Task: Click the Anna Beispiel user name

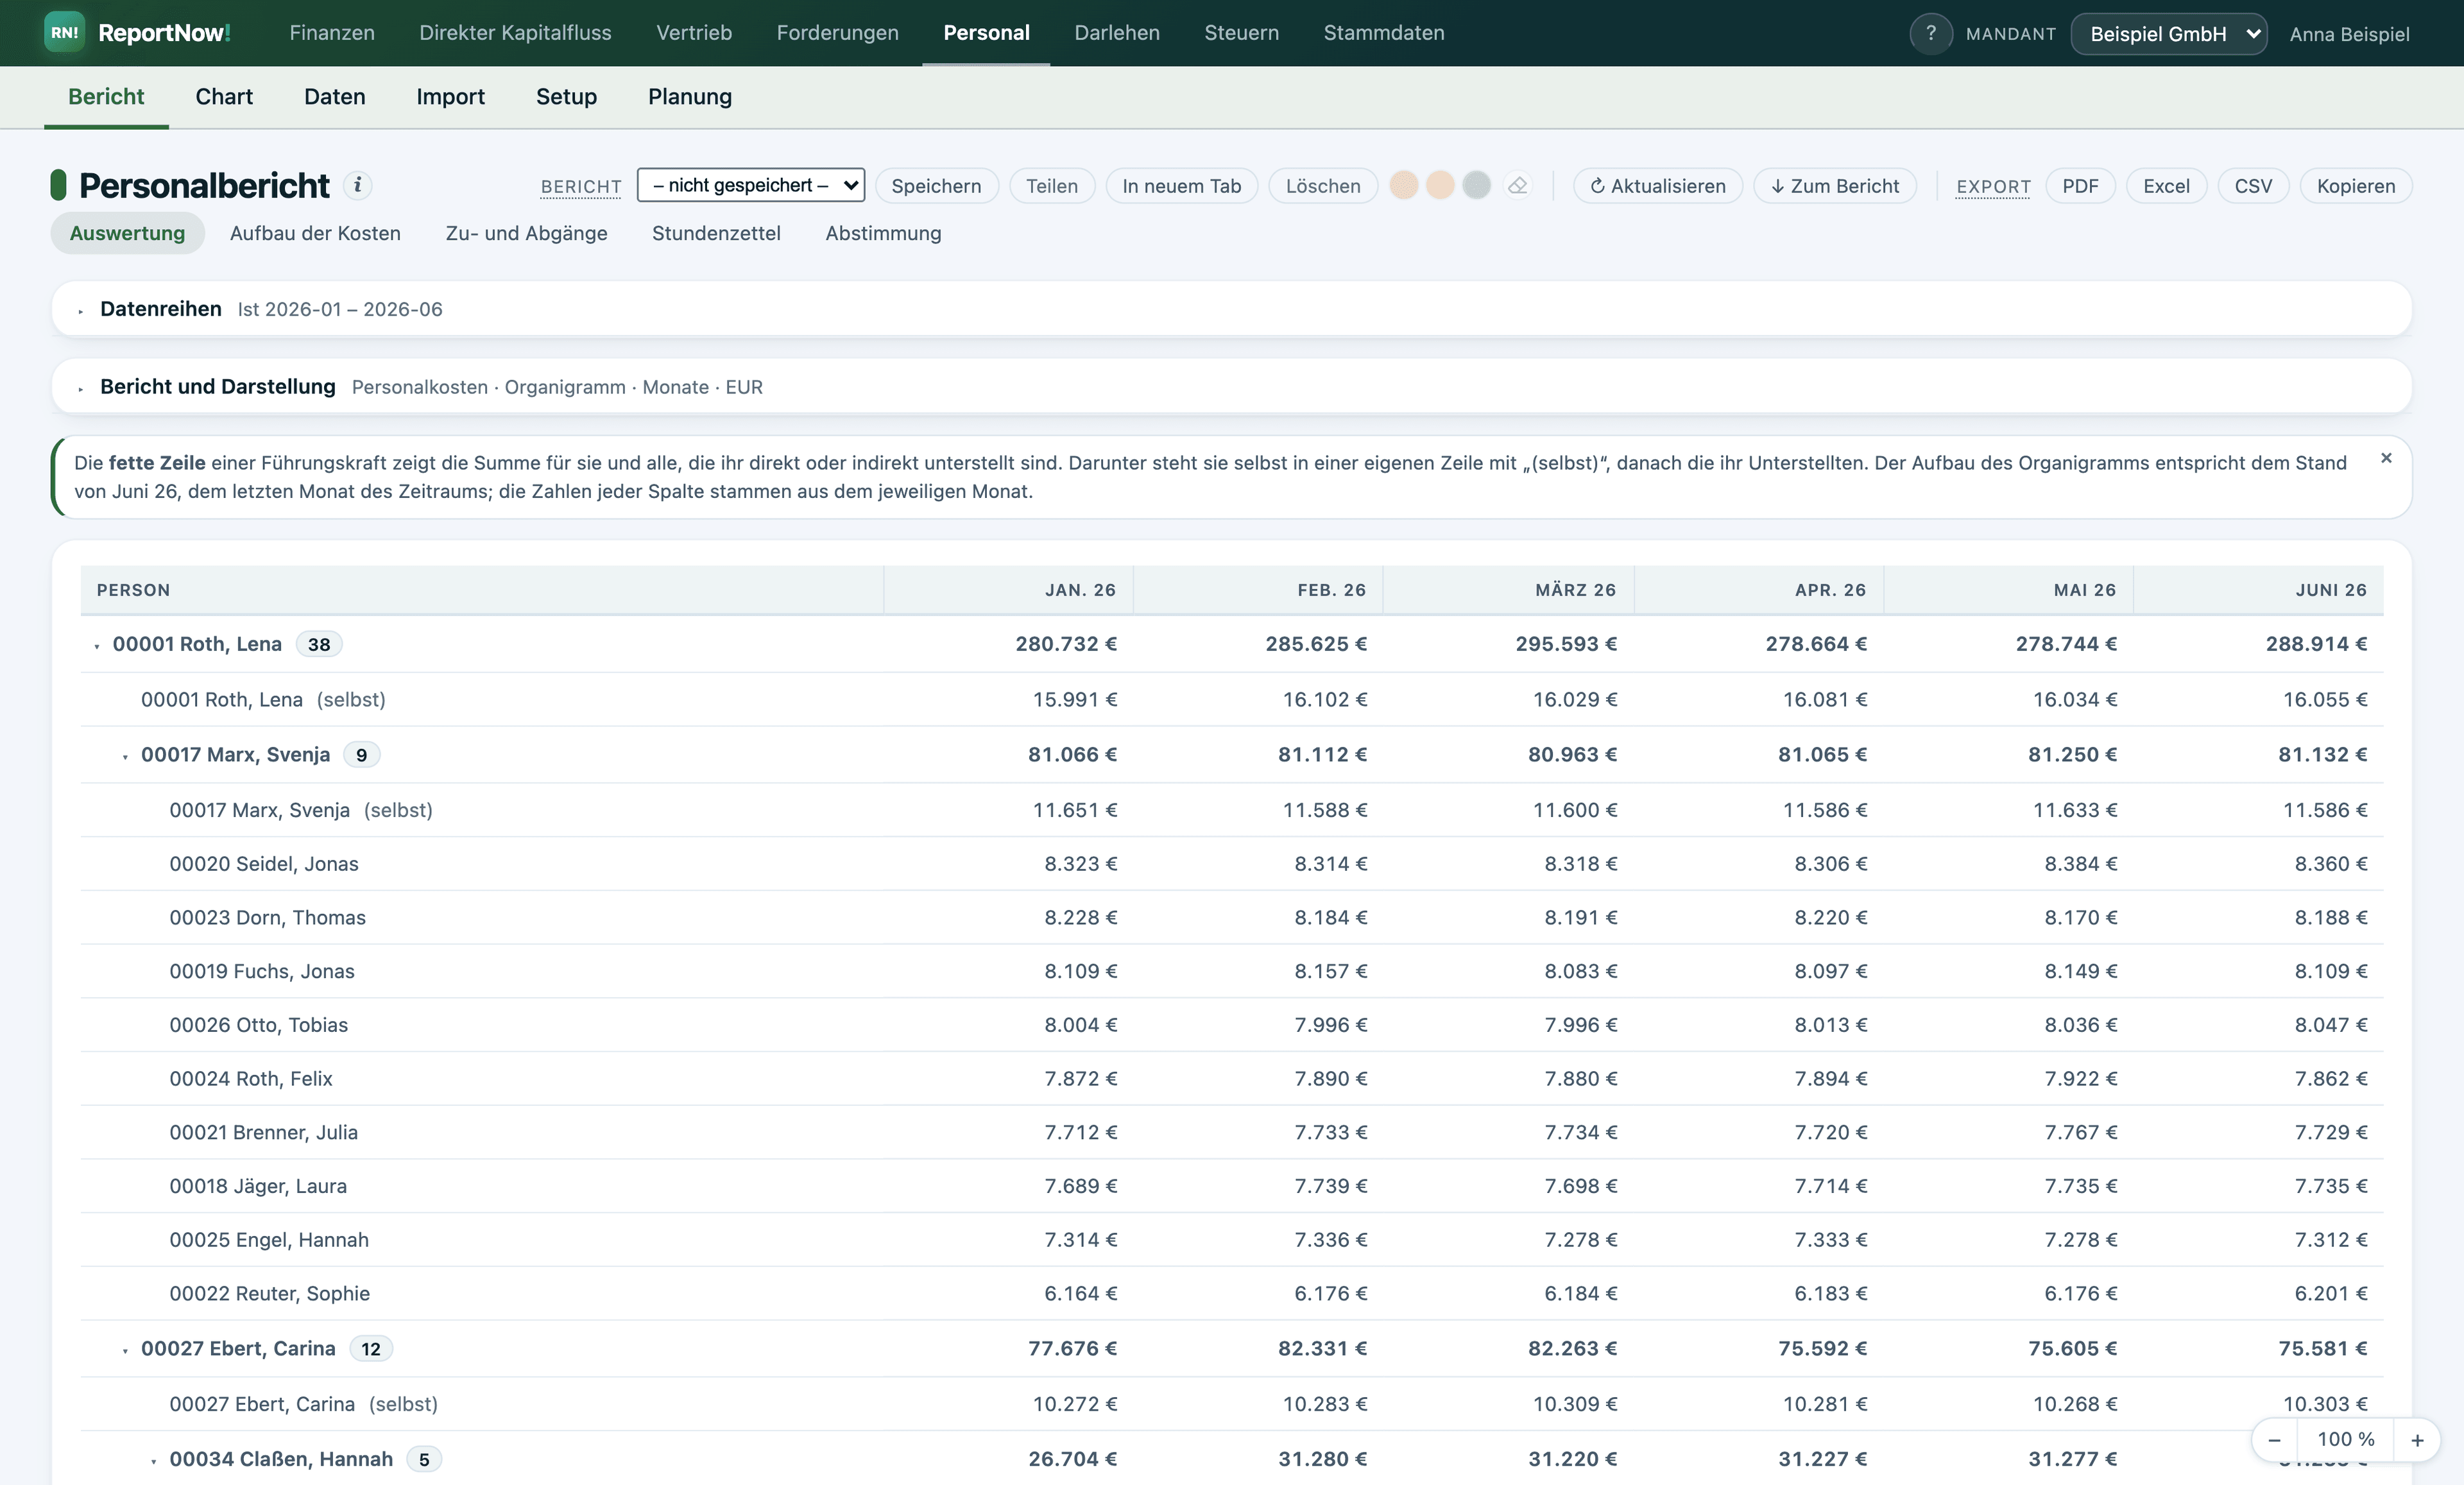Action: click(x=2349, y=34)
